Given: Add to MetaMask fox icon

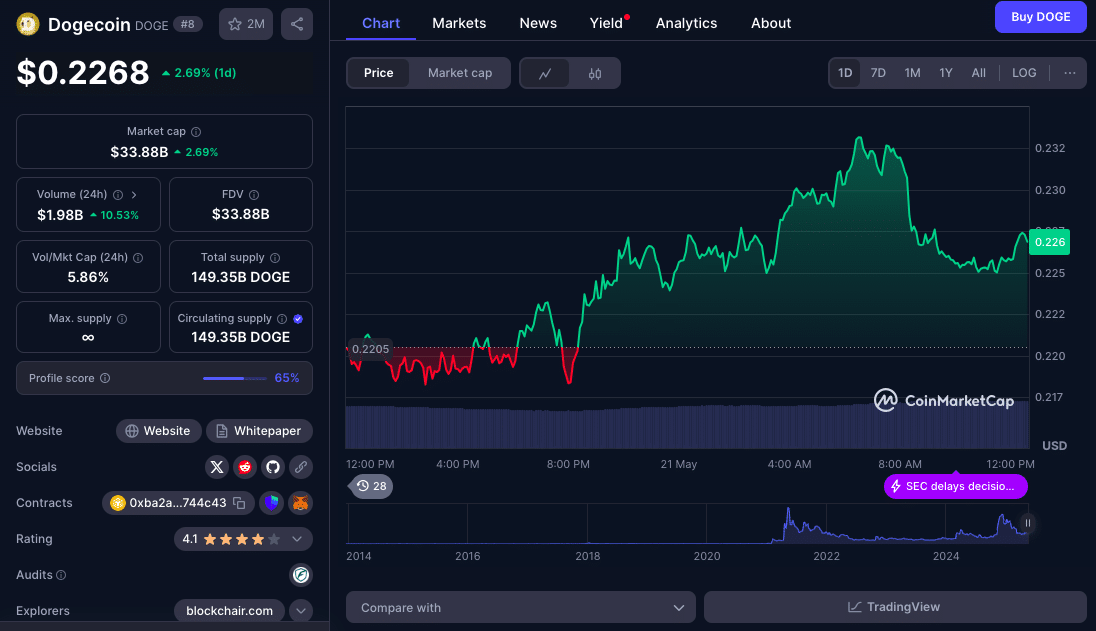Looking at the screenshot, I should click(x=301, y=503).
